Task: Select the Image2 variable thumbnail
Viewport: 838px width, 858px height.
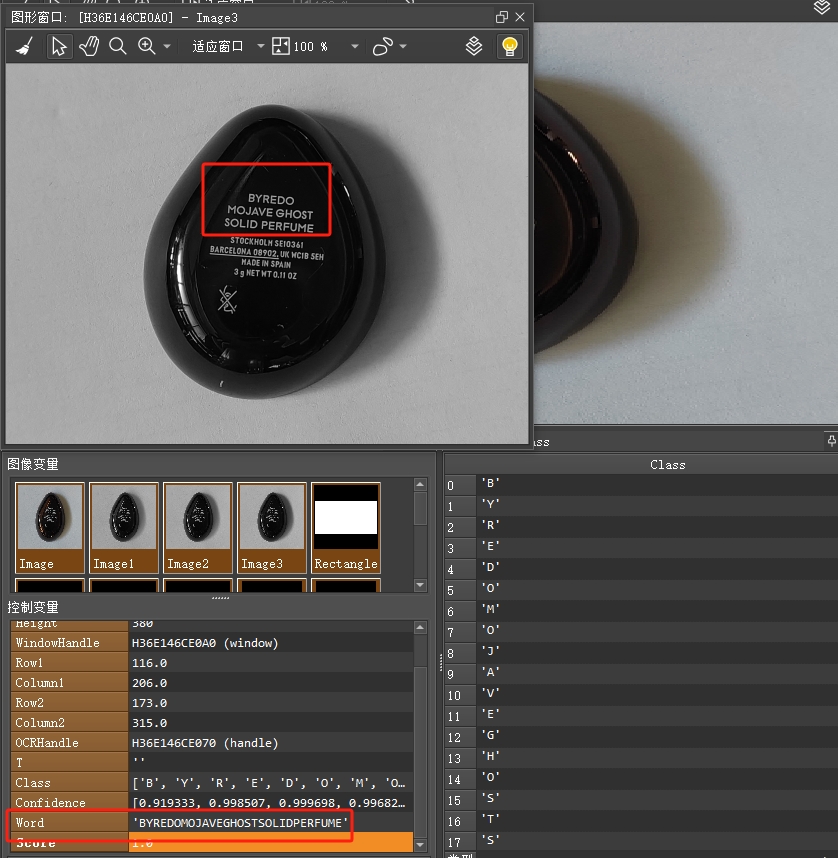Action: pyautogui.click(x=198, y=527)
